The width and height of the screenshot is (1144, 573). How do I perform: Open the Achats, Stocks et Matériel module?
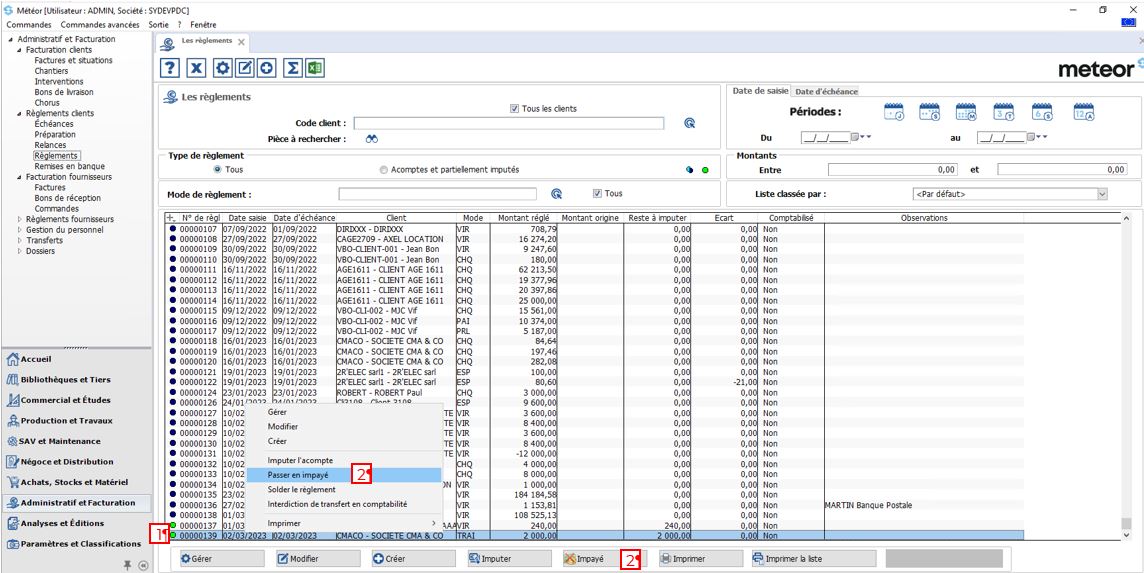pos(76,482)
